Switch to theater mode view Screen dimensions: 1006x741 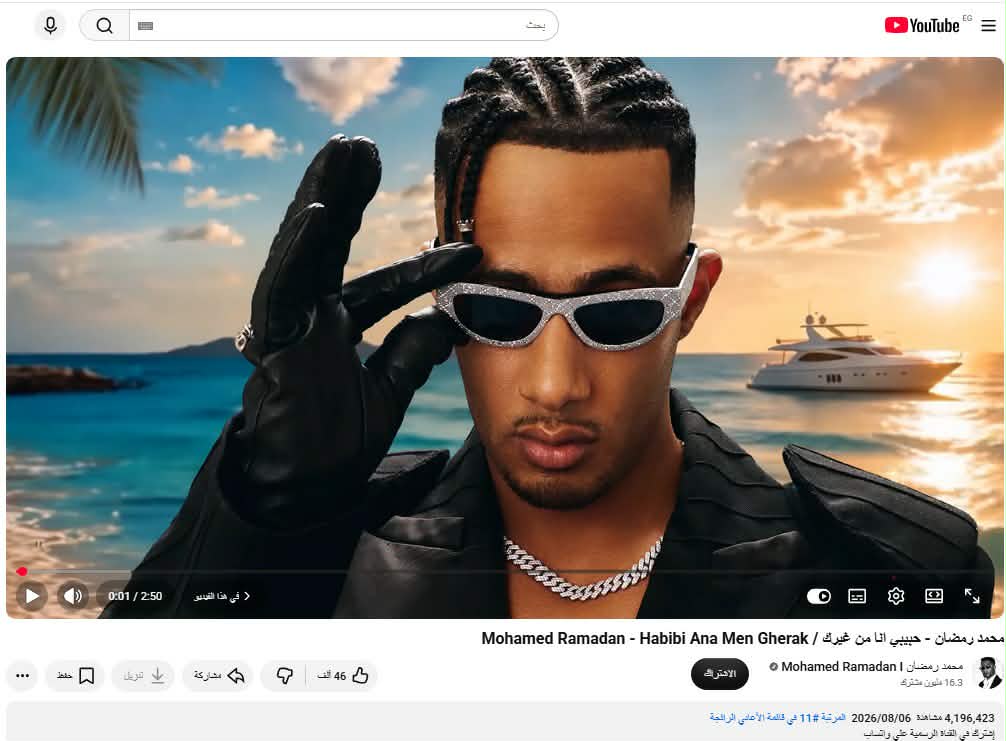coord(934,596)
